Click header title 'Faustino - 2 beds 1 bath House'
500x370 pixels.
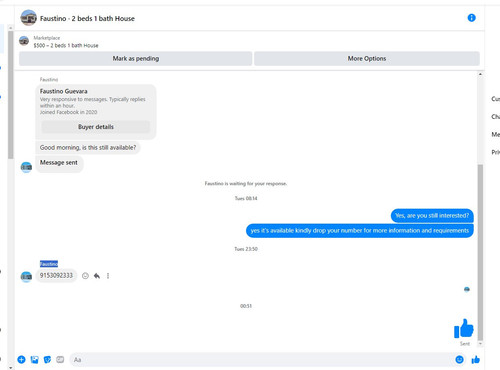pos(87,19)
